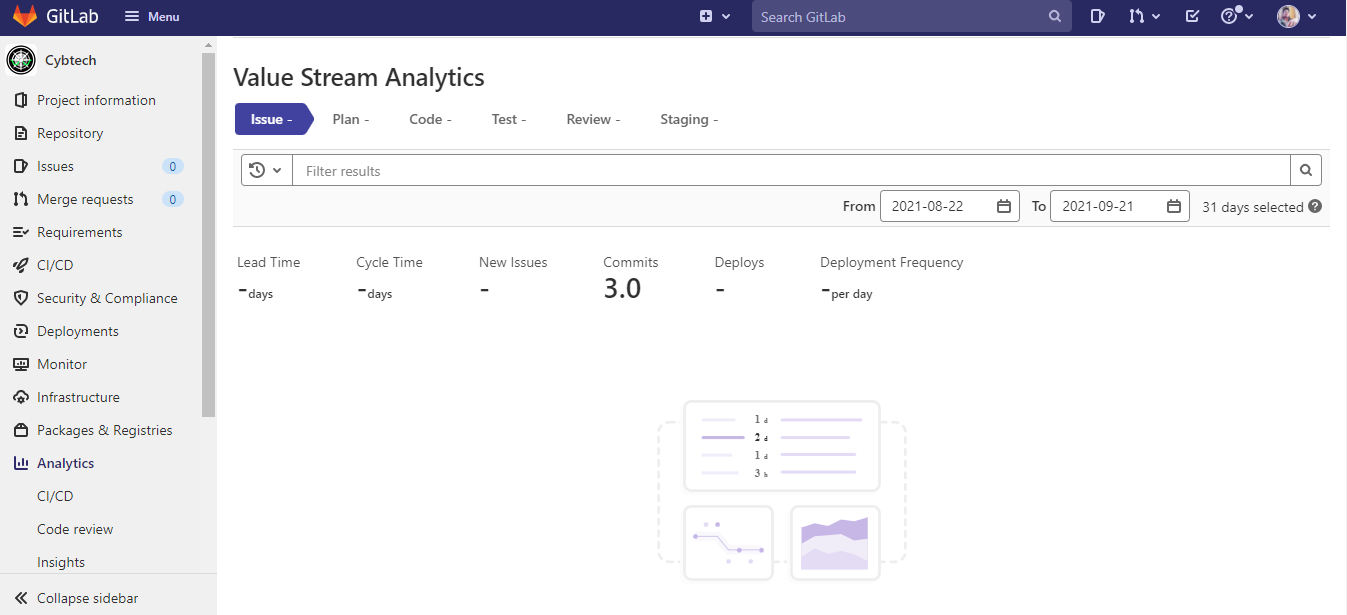This screenshot has width=1347, height=615.
Task: Open Code review under Analytics
Action: click(x=75, y=529)
